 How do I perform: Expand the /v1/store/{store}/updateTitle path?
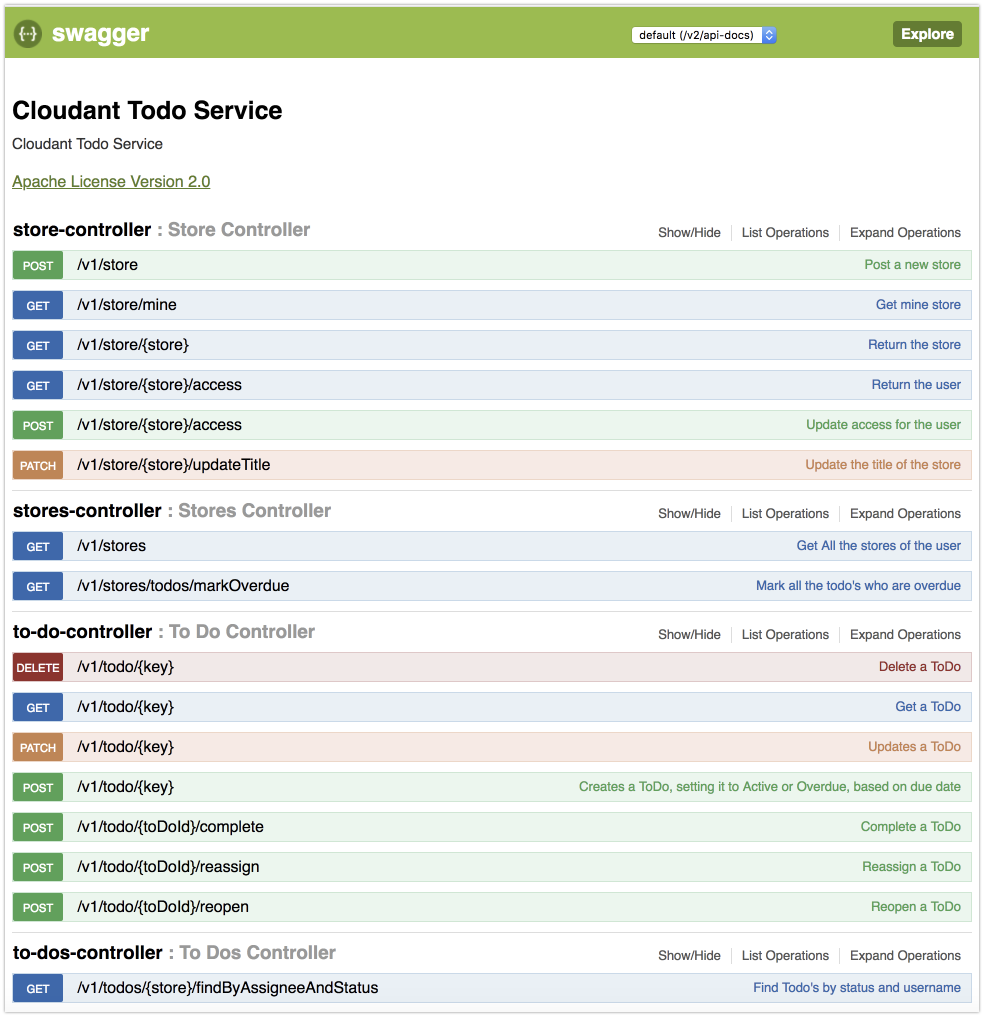173,465
